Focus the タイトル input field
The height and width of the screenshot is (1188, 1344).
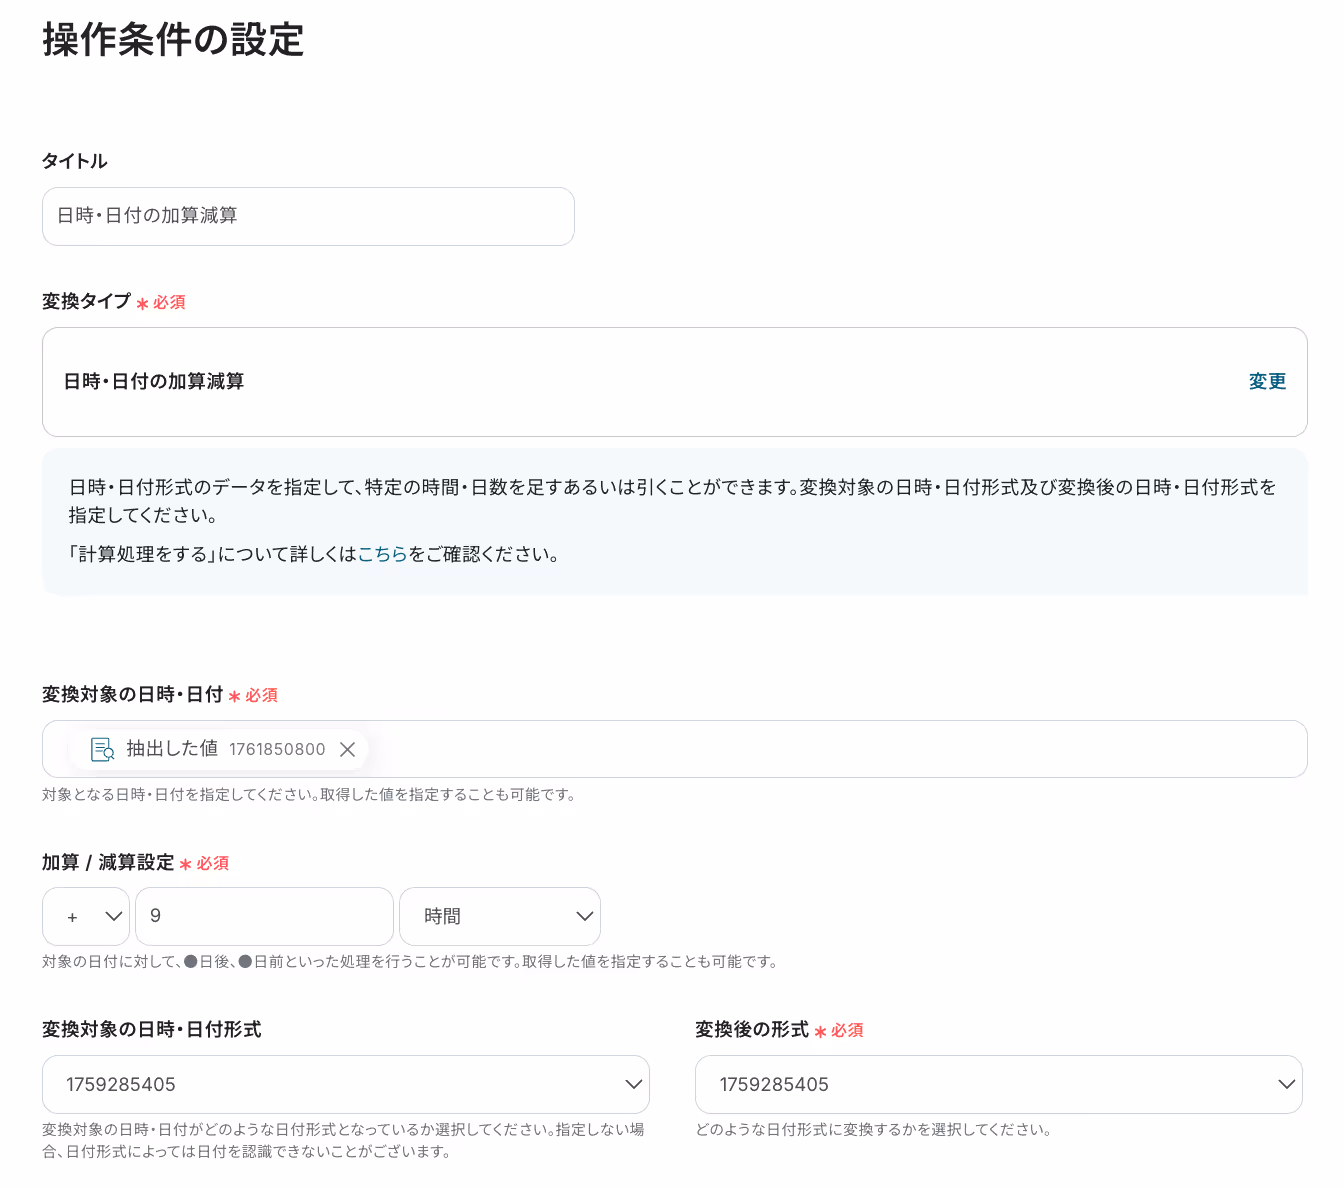308,216
